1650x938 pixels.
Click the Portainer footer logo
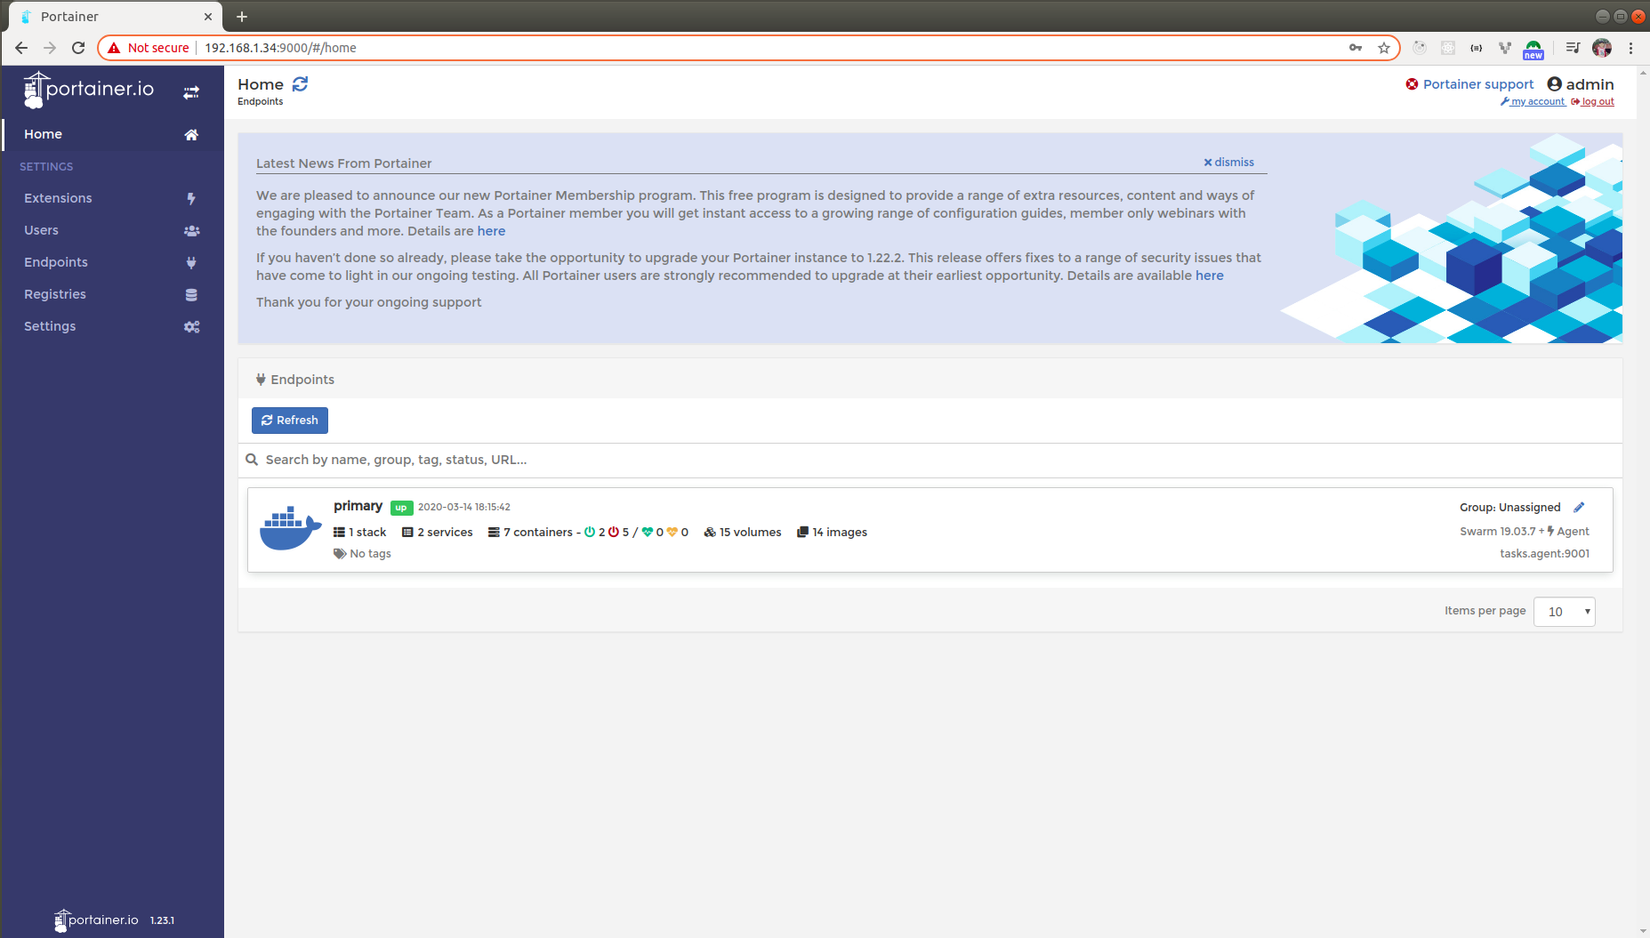[x=96, y=920]
